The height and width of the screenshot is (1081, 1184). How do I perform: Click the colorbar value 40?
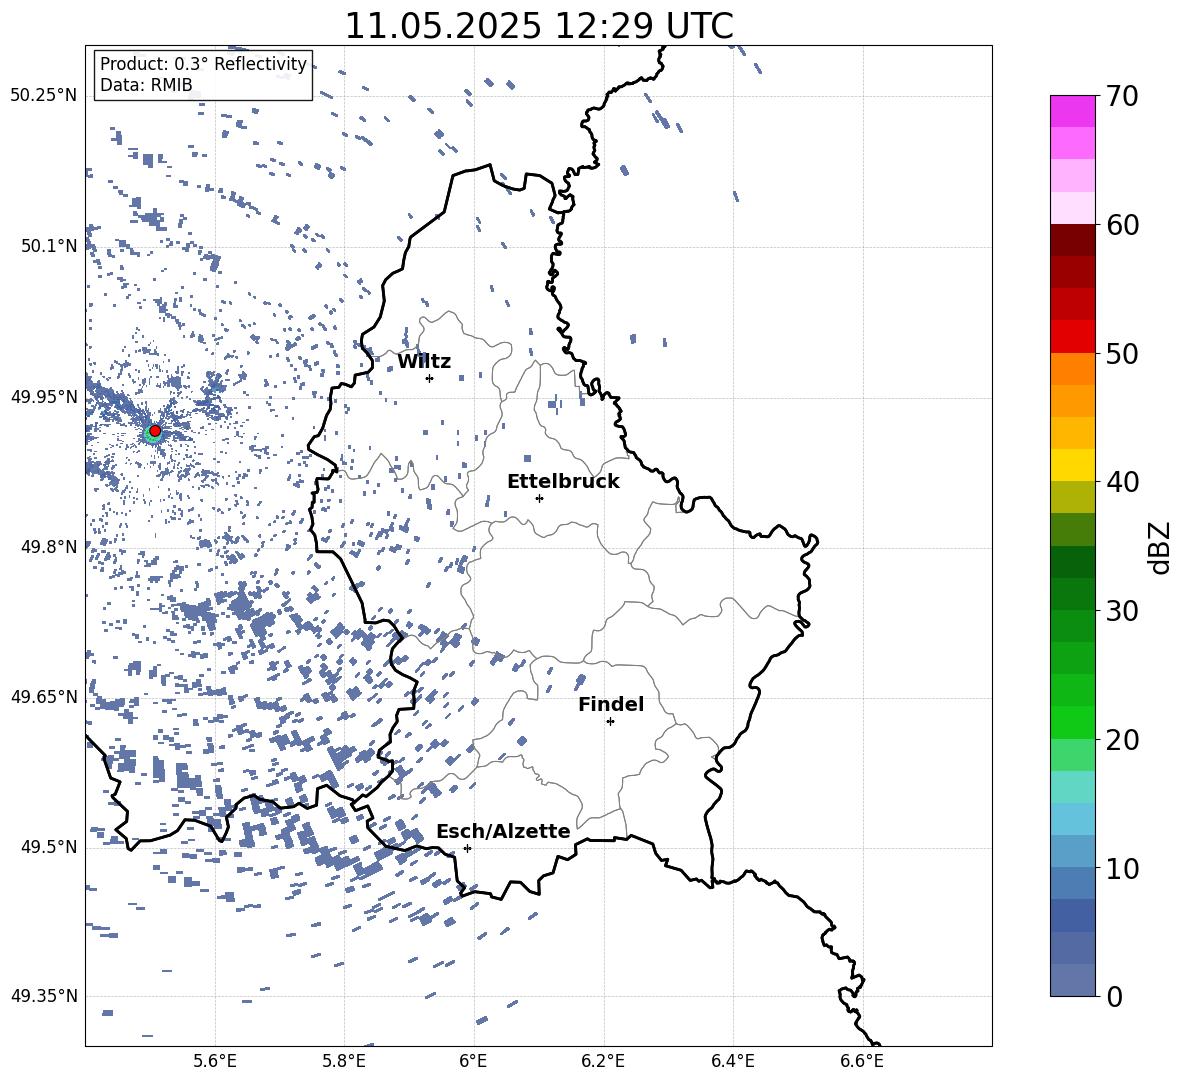tap(1122, 482)
